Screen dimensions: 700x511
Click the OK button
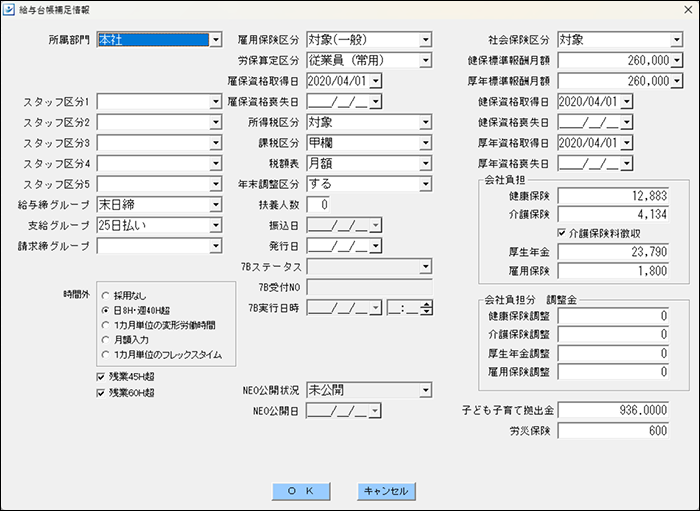301,491
